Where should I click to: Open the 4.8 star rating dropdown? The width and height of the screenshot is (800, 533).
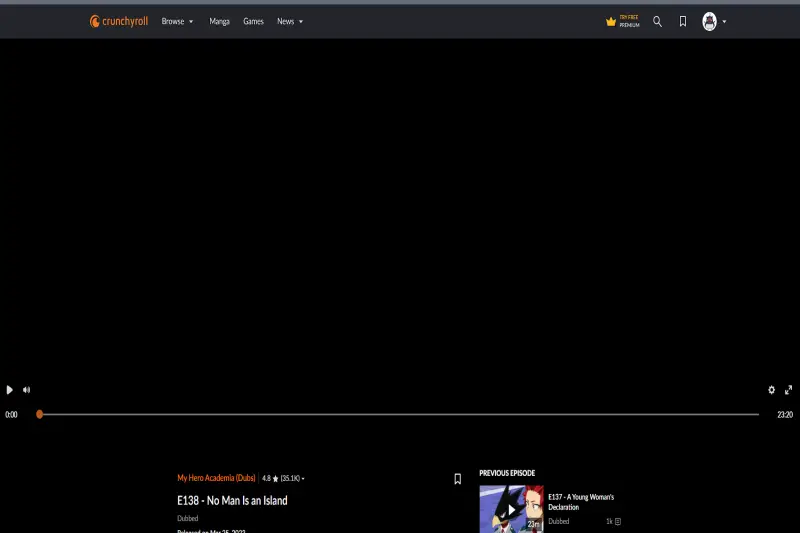[x=283, y=478]
